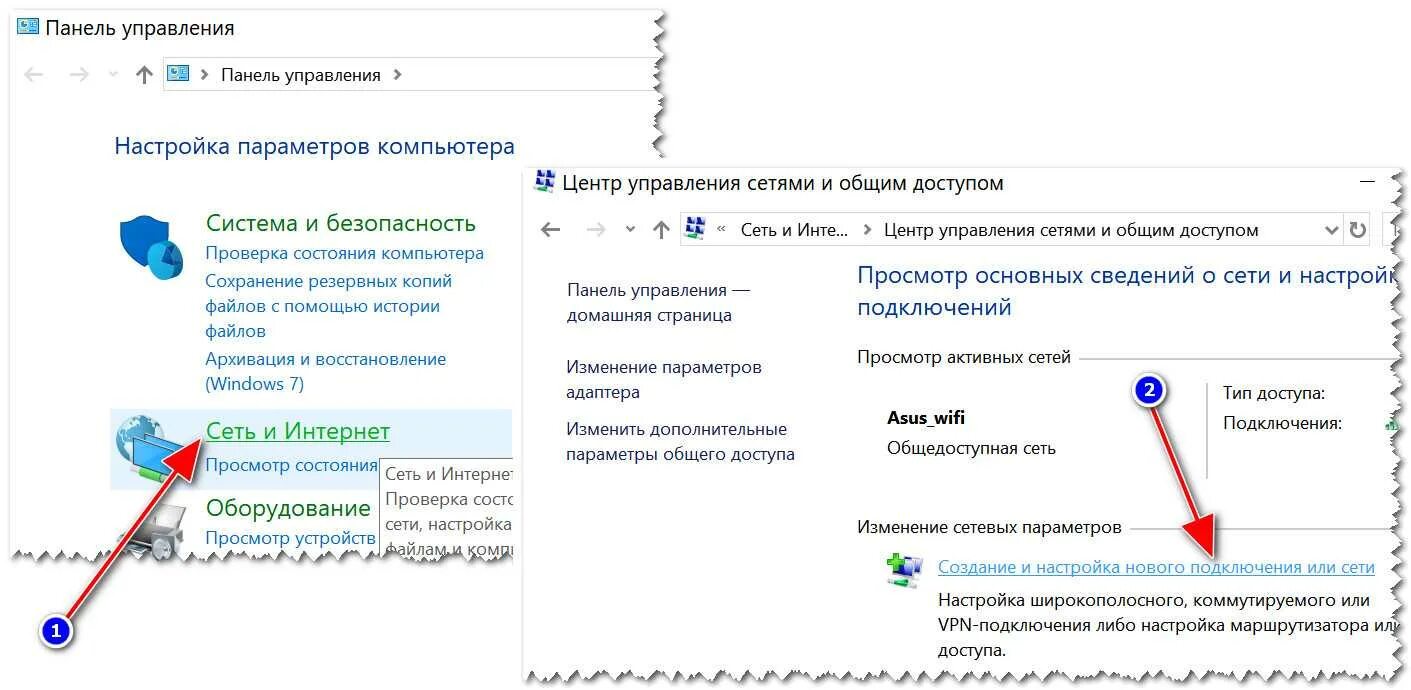Expand chevron after Сеть и Инте... breadcrumb

pos(866,230)
